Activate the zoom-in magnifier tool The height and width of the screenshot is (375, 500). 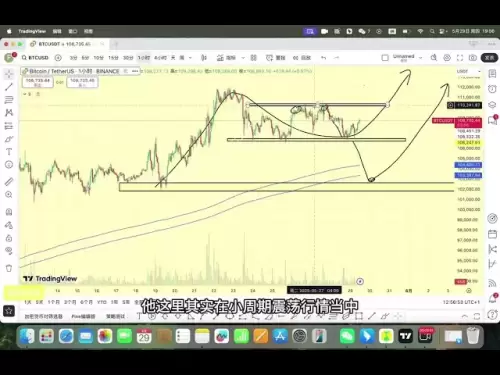coord(9,195)
